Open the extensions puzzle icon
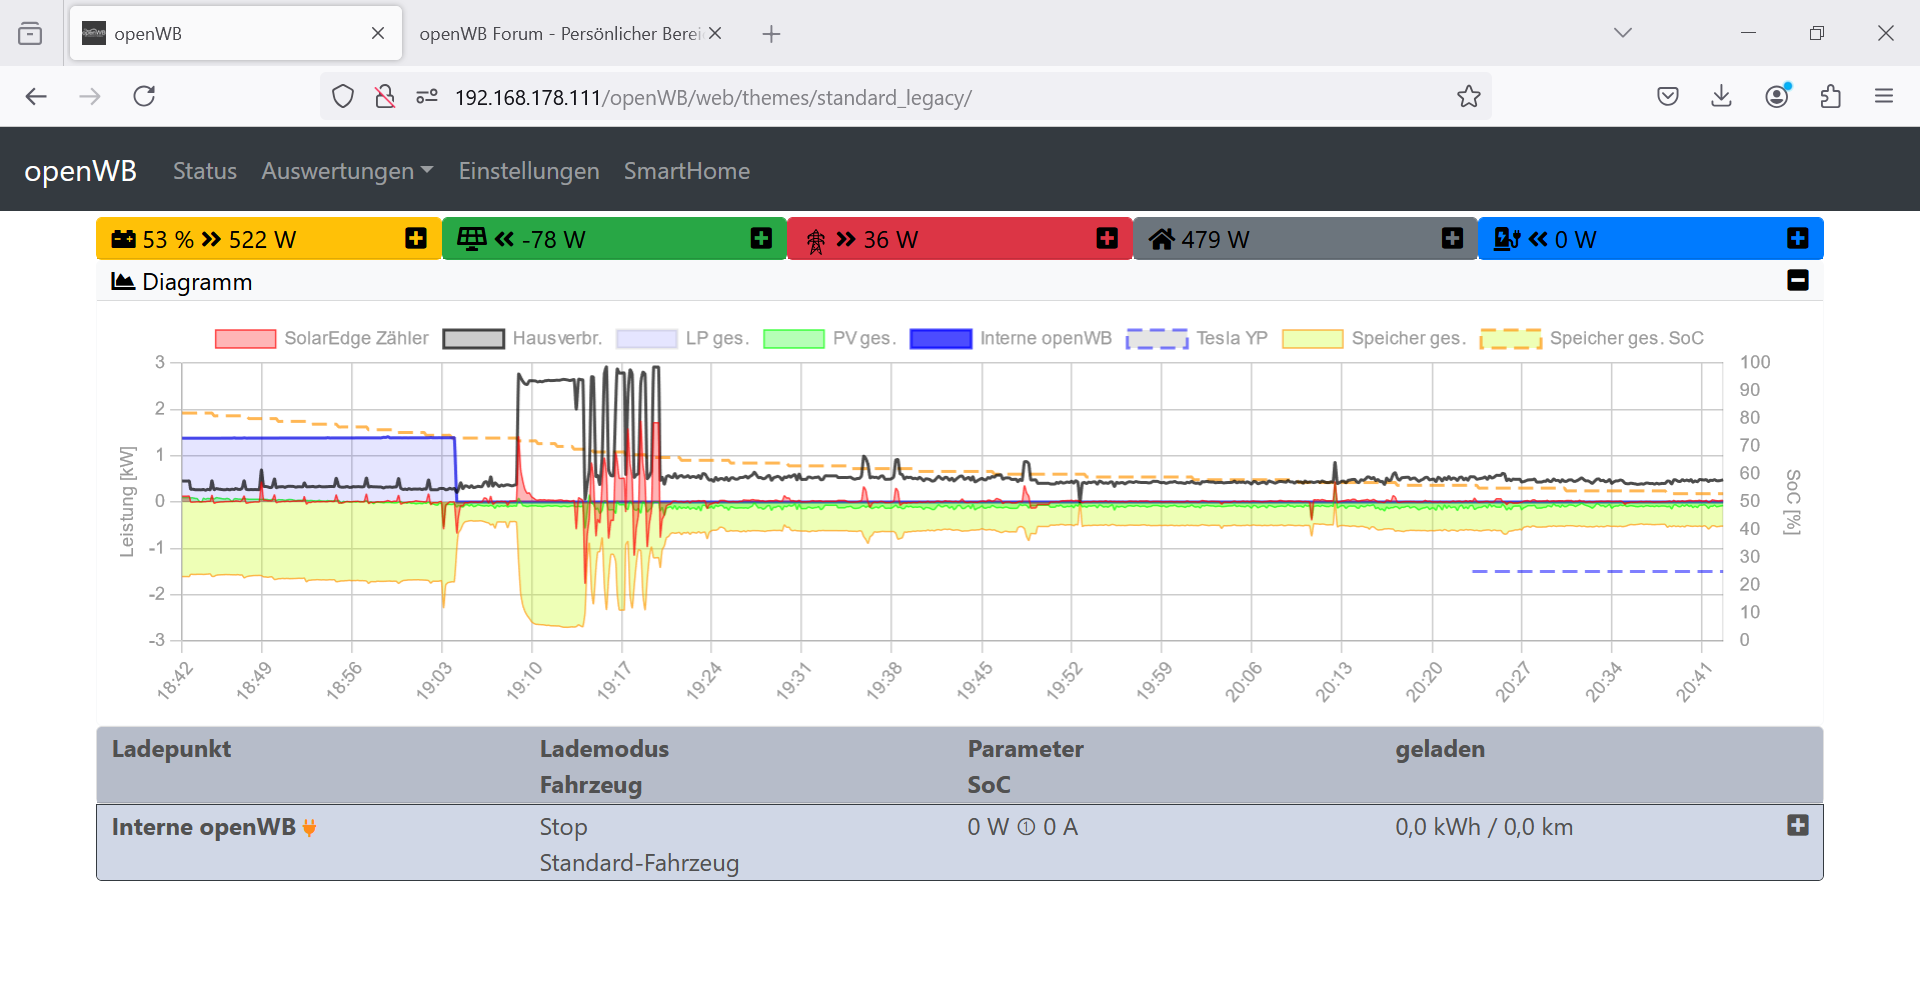 point(1831,96)
